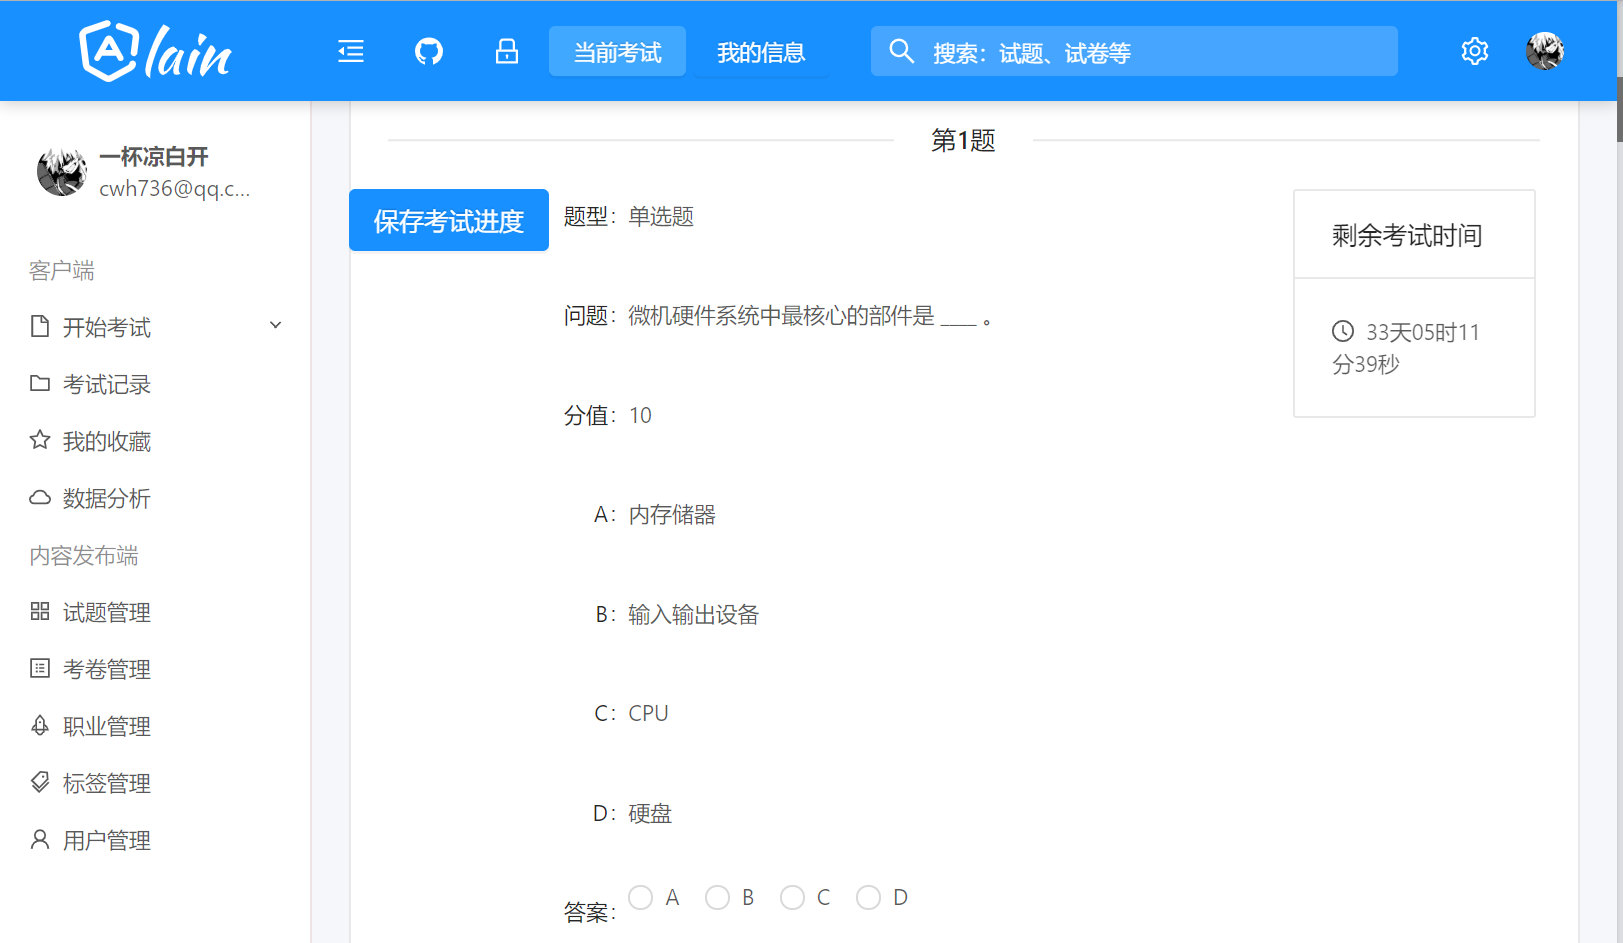Click the user avatar in top right
Screen dimensions: 1623x943
1544,51
